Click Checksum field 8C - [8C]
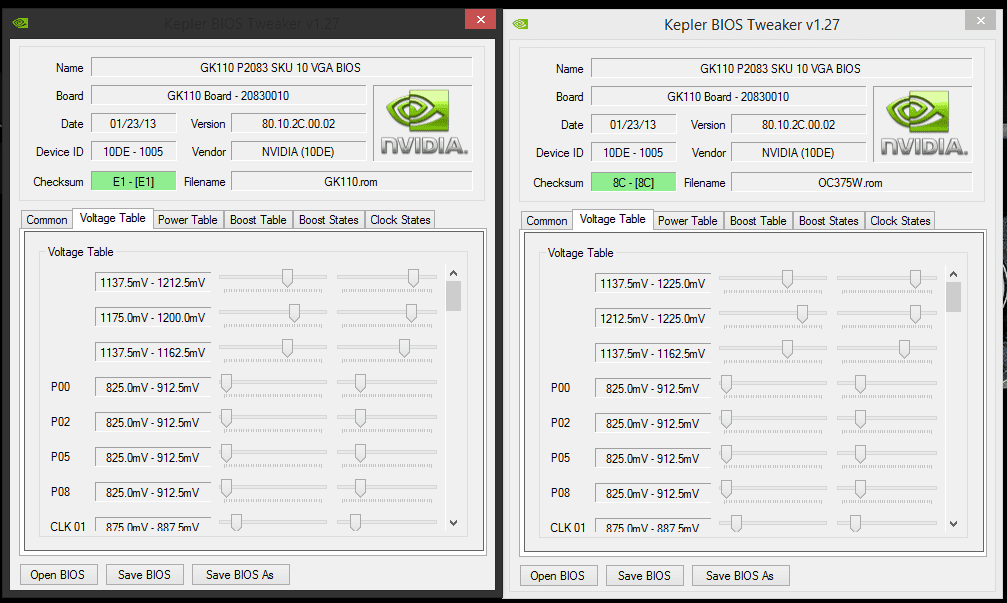The width and height of the screenshot is (1007, 603). (x=633, y=183)
